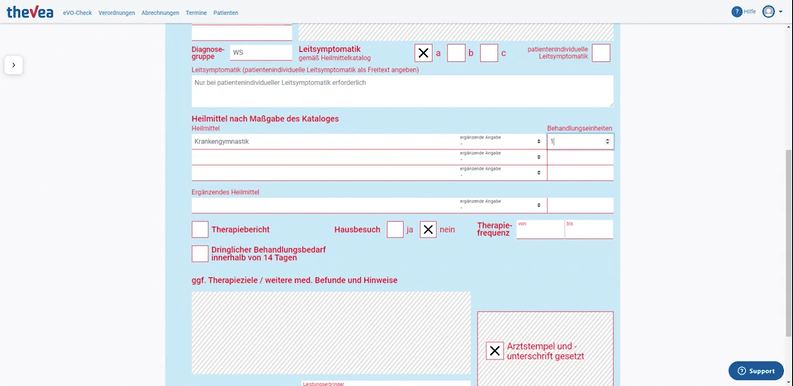Open the Hilfe question mark icon

(736, 12)
